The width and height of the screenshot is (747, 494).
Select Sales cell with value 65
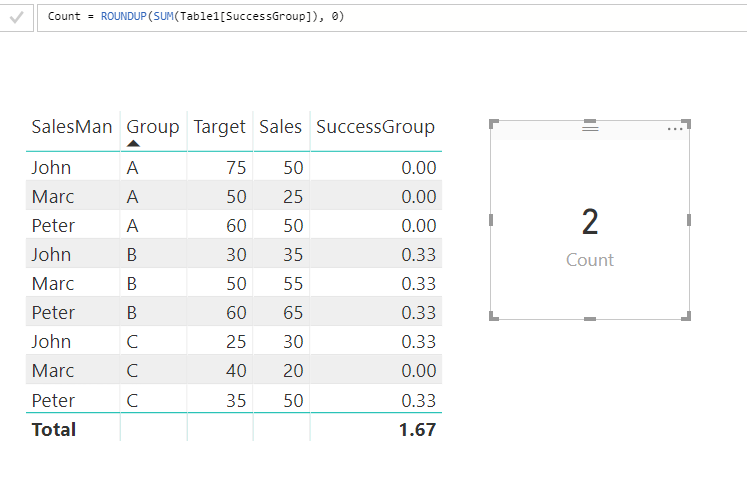(293, 313)
